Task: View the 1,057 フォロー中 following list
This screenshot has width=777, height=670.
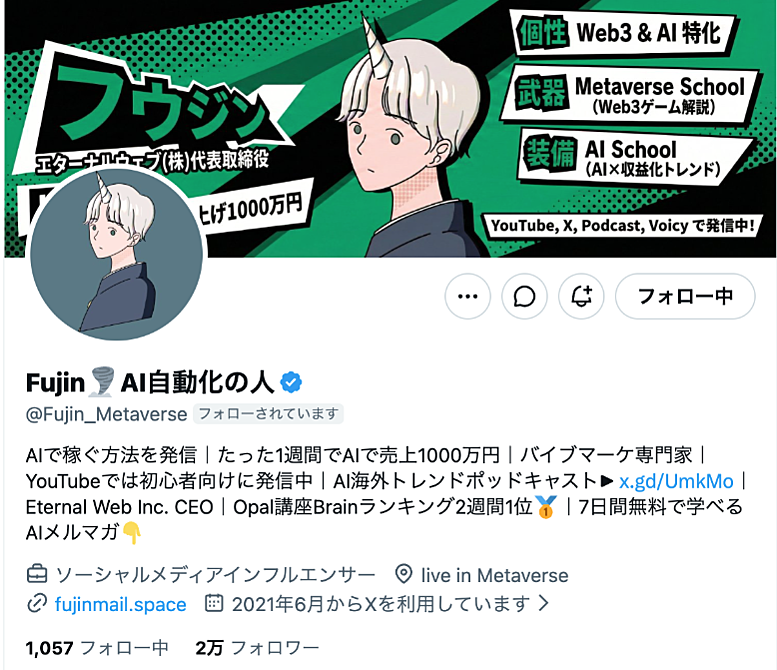Action: [97, 648]
